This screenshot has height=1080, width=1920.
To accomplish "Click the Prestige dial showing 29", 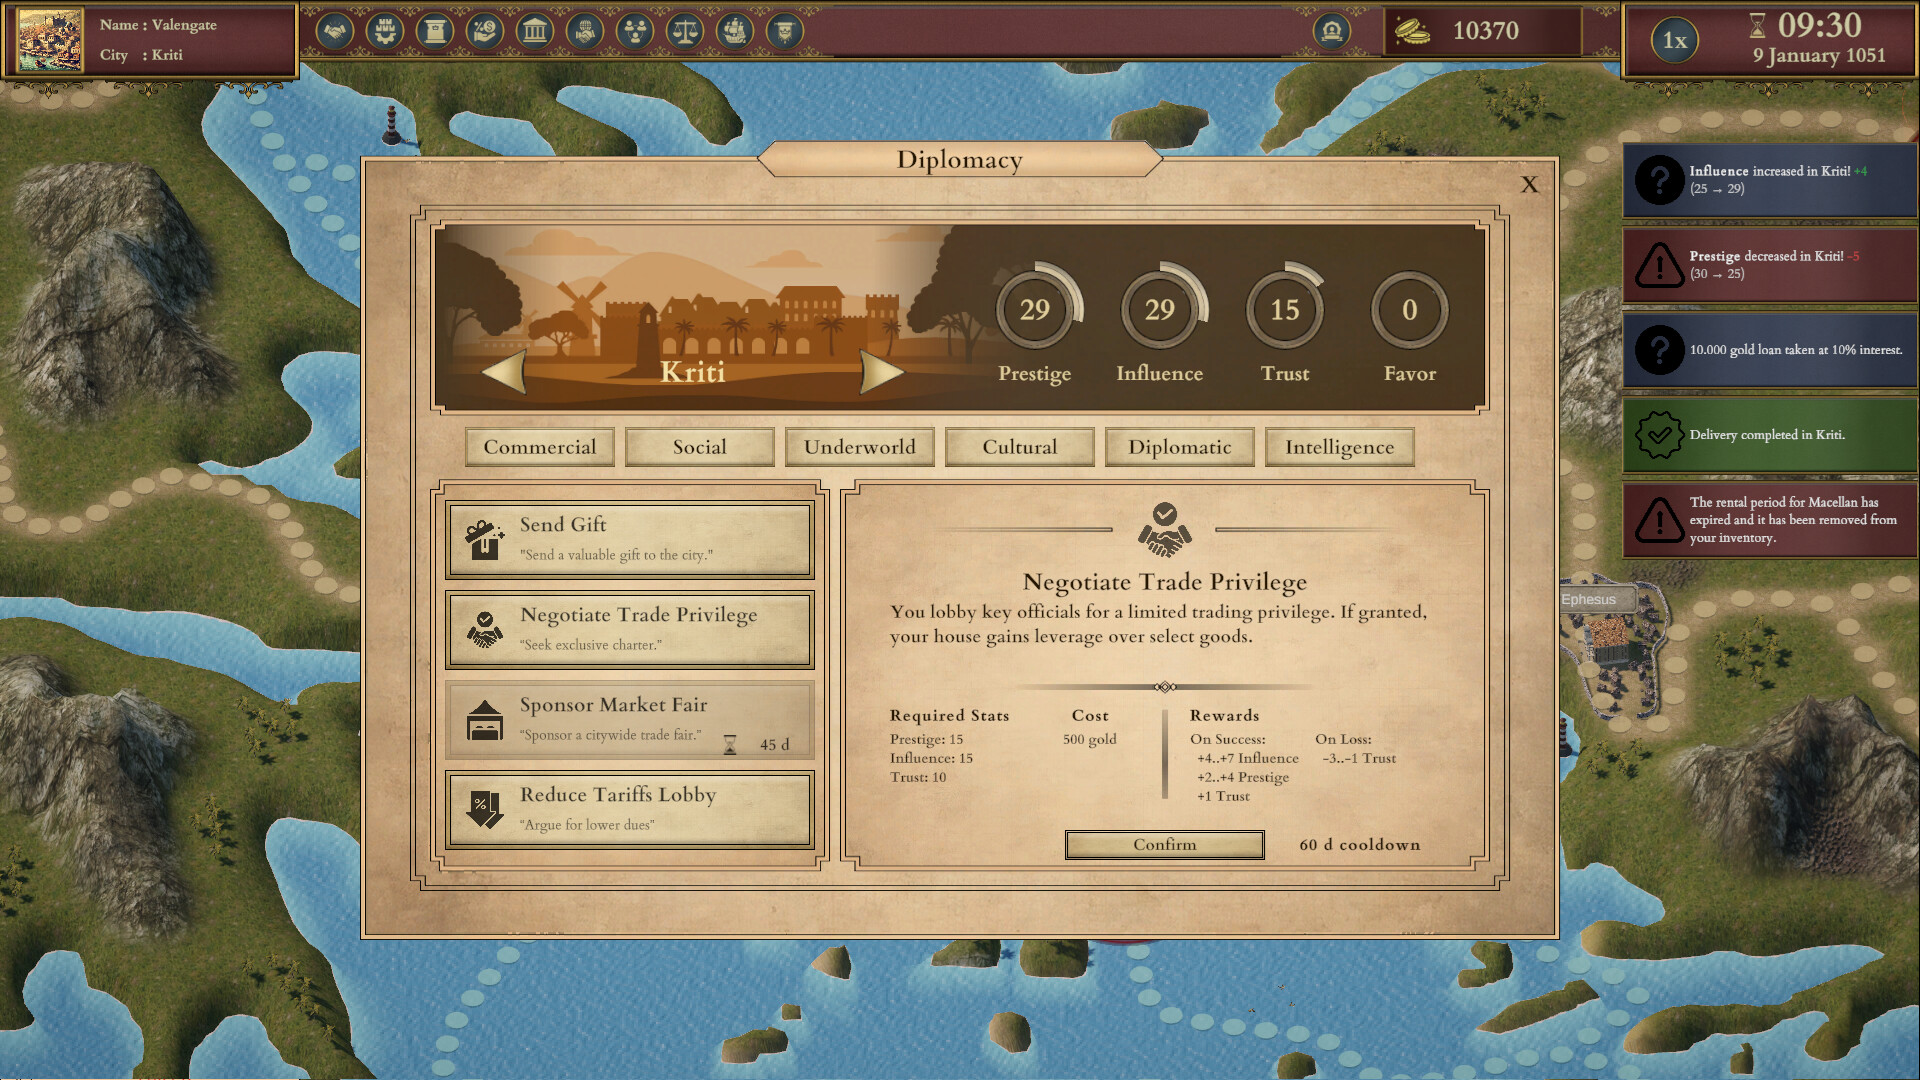I will [1035, 311].
